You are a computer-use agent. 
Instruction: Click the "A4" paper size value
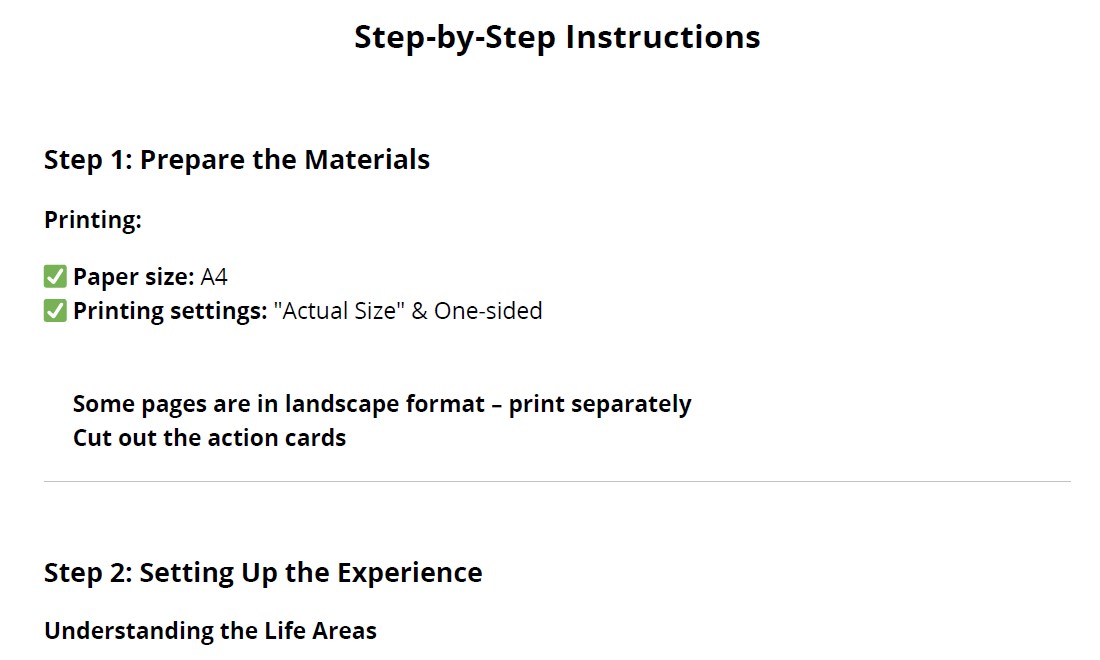(x=214, y=277)
